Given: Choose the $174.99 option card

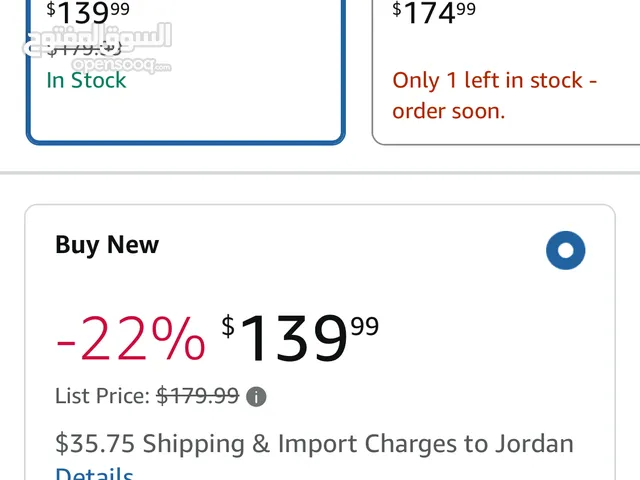Looking at the screenshot, I should (x=506, y=71).
